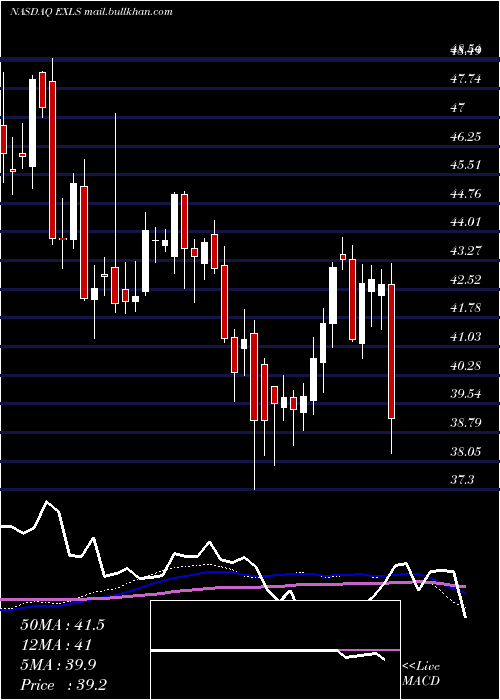The height and width of the screenshot is (700, 500).
Task: Click the 44.01 price level label
Action: 466,222
